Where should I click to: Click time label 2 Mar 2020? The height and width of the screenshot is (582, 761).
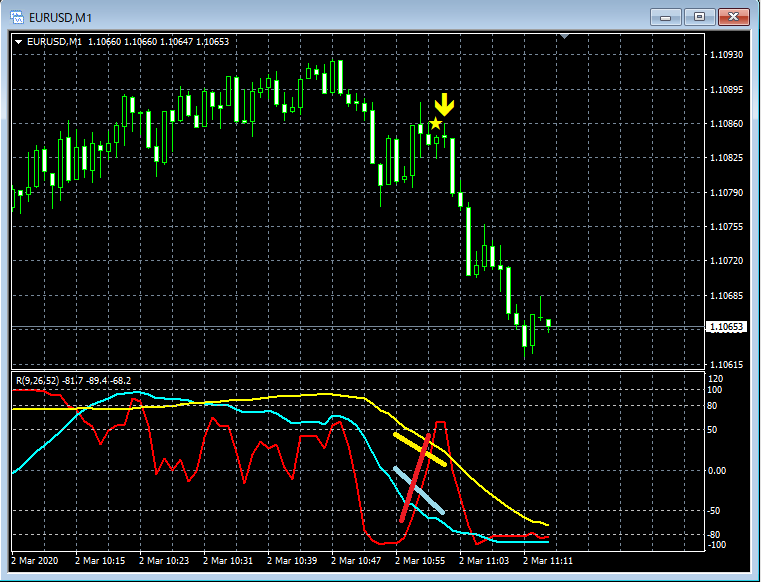pyautogui.click(x=34, y=561)
